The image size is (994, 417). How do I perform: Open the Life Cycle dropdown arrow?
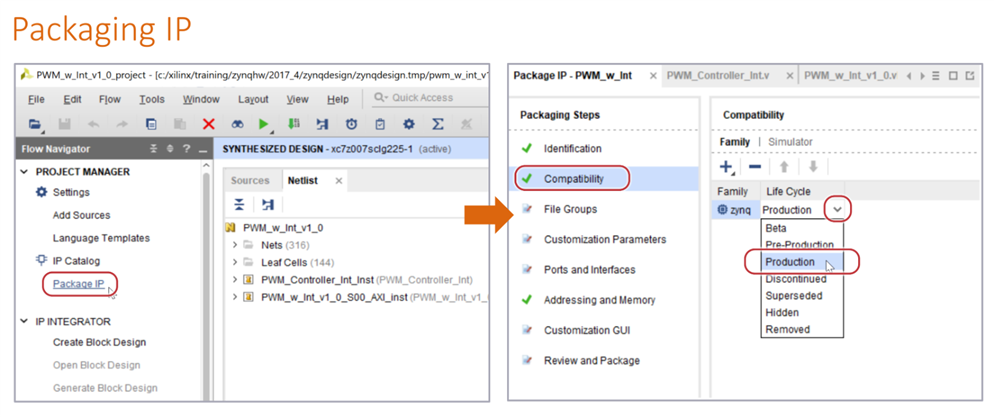coord(837,210)
